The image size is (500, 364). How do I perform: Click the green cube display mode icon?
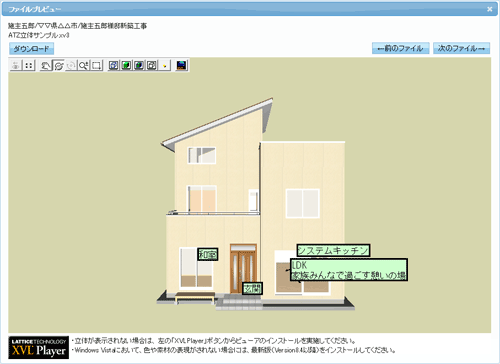point(126,65)
